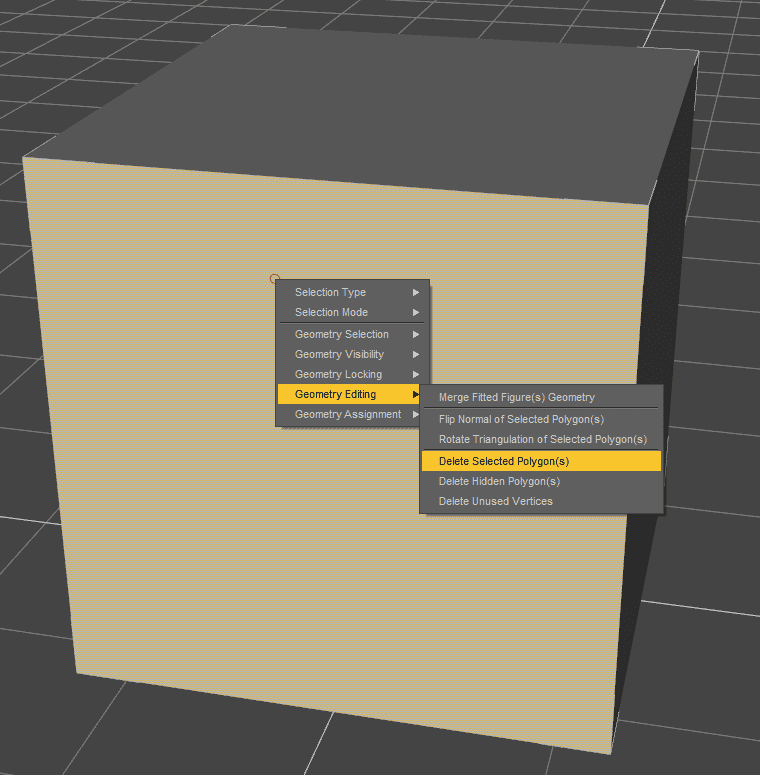Screen dimensions: 760x775
Task: Open the Geometry Assignment submenu
Action: pos(349,414)
